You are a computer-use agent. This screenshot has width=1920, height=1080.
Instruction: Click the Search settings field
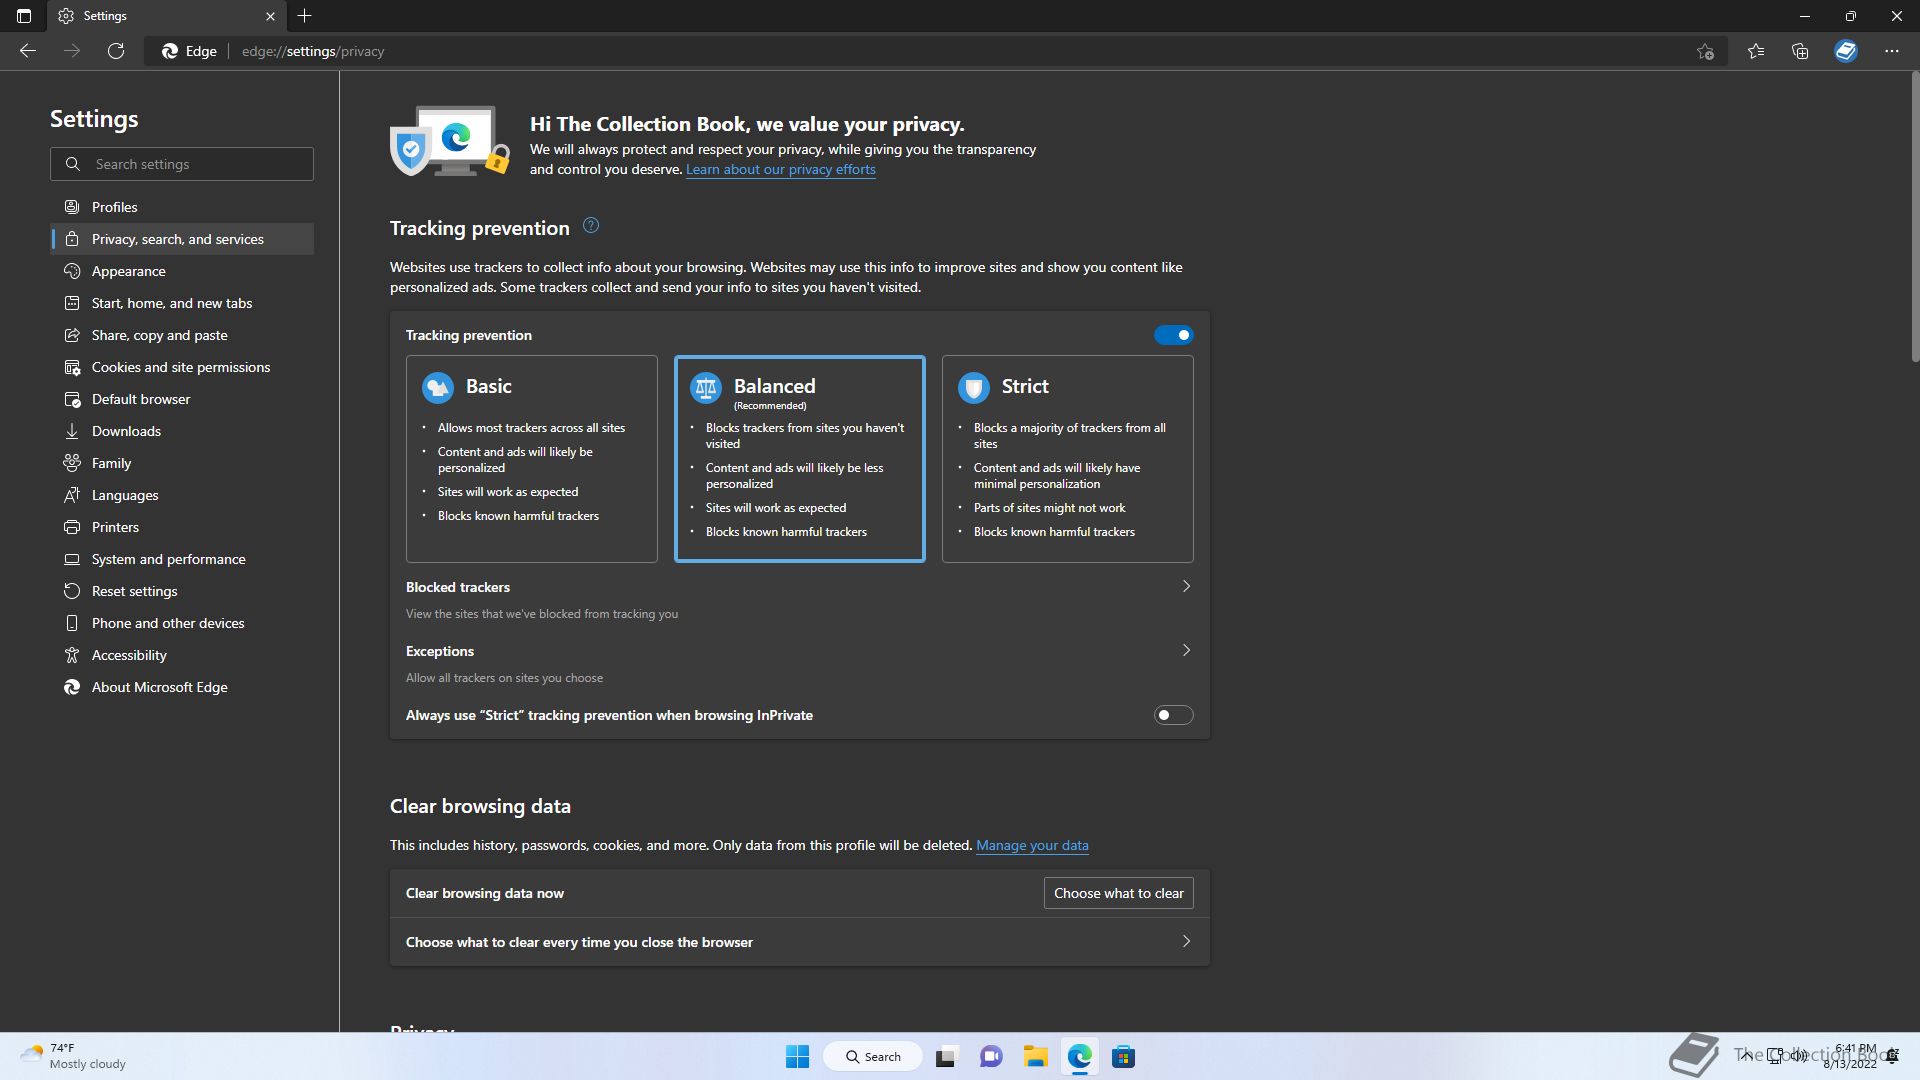(182, 164)
